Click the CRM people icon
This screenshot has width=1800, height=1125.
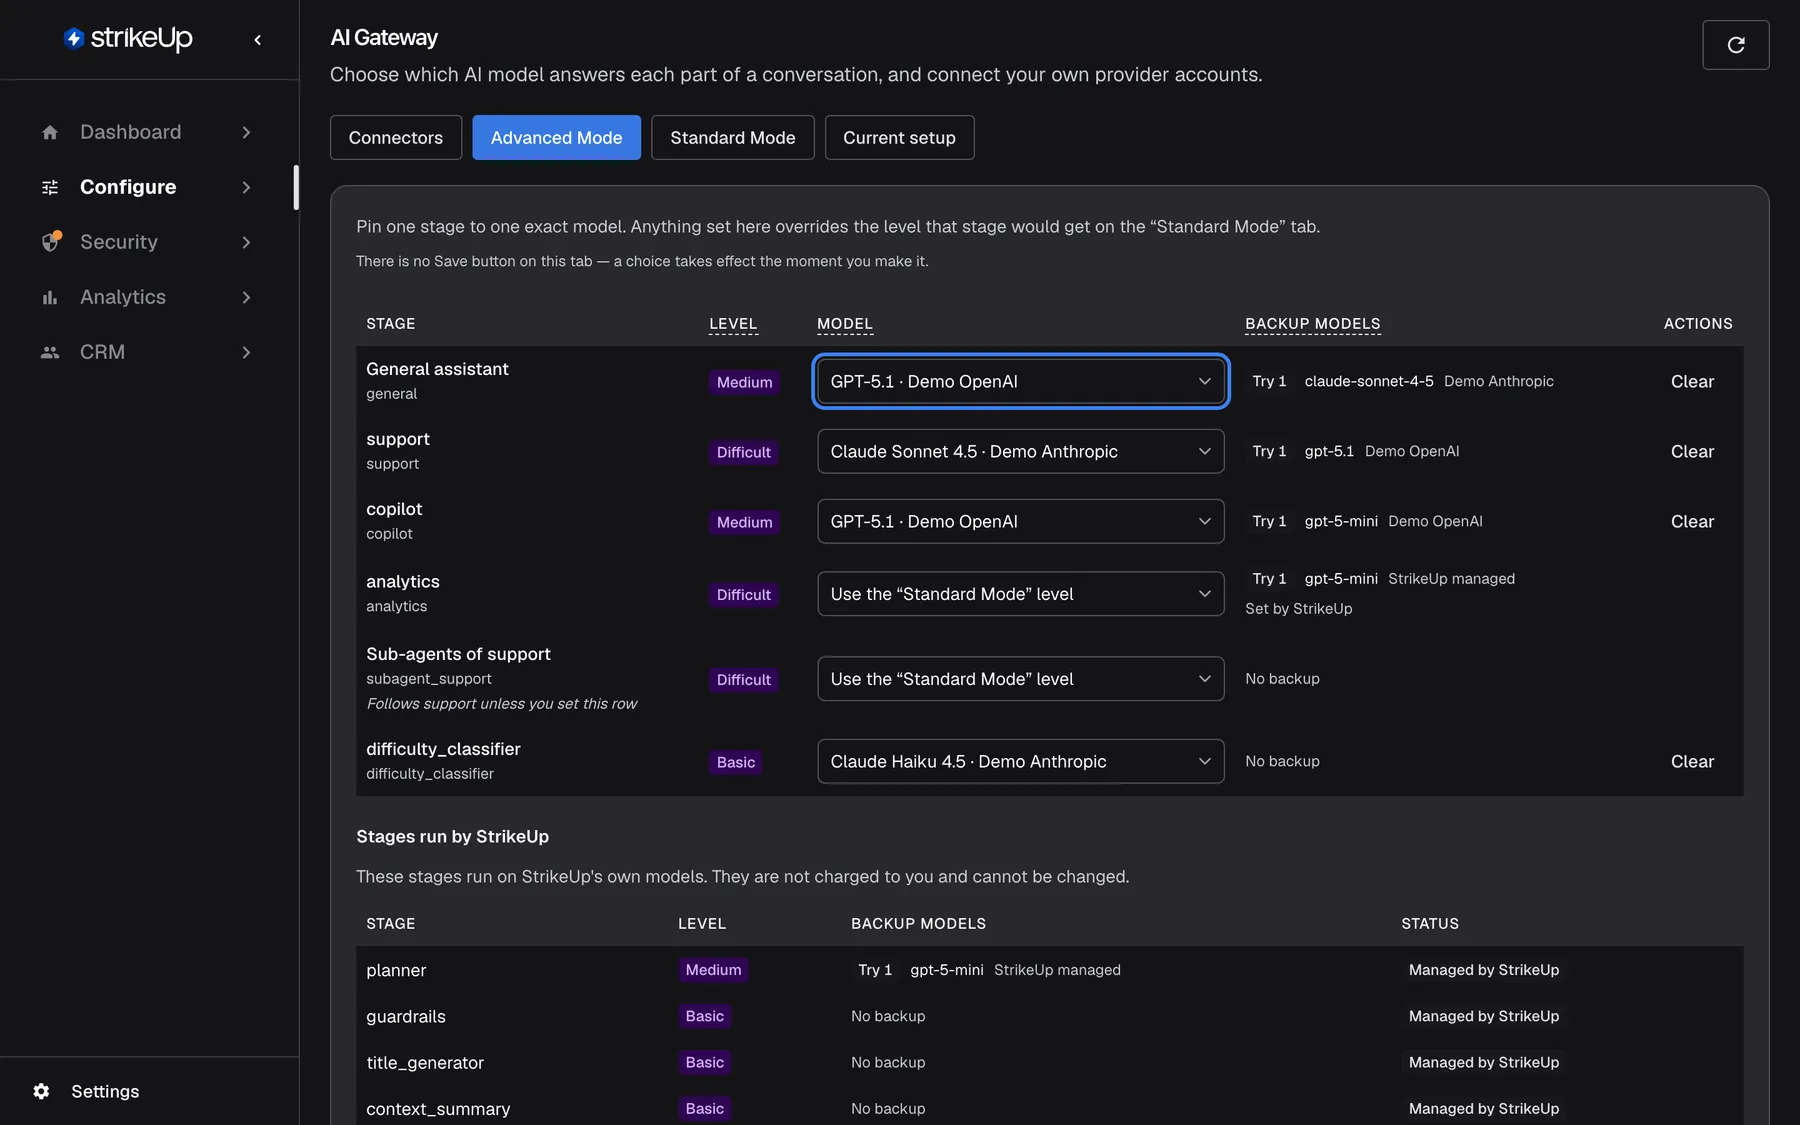pos(50,352)
